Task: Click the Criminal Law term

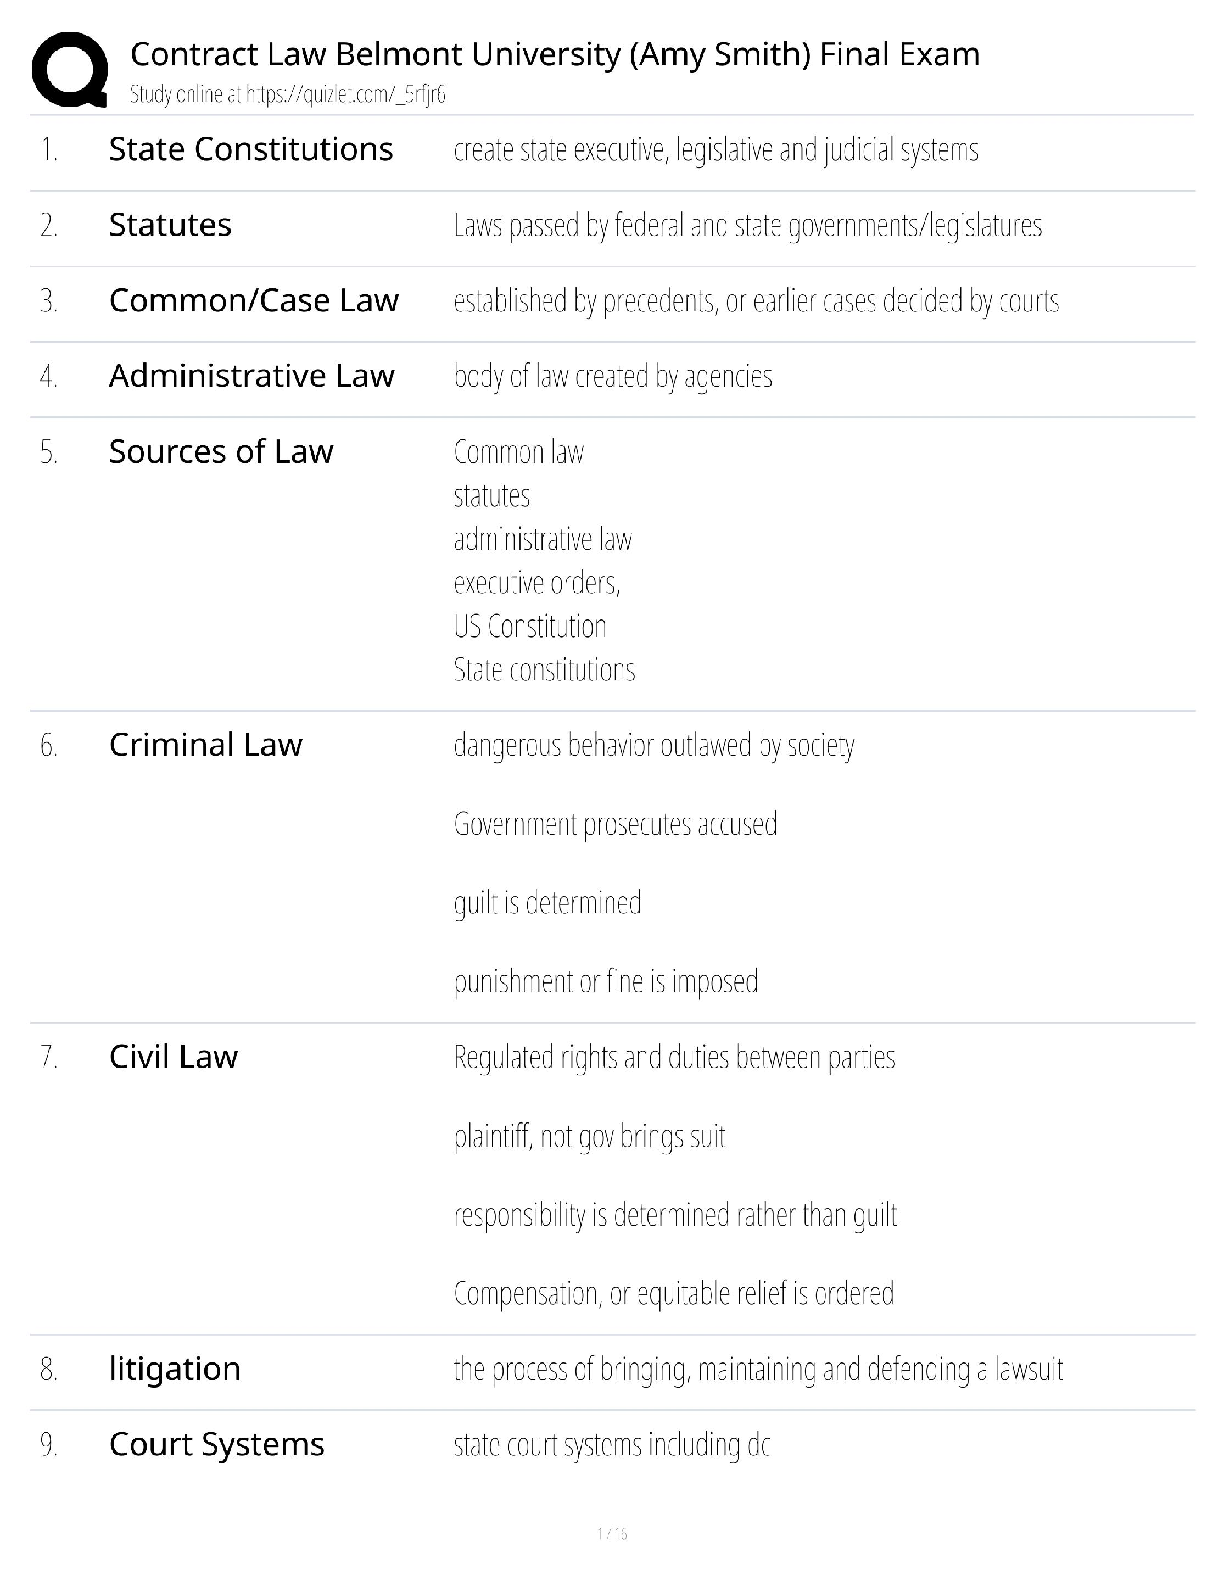Action: 205,745
